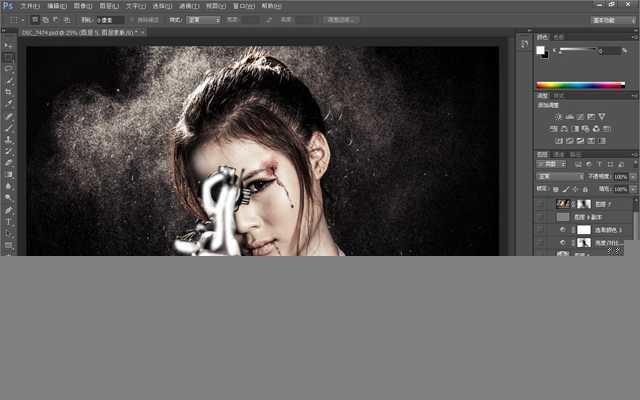640x400 pixels.
Task: Select the Horizontal Type tool
Action: [x=8, y=222]
